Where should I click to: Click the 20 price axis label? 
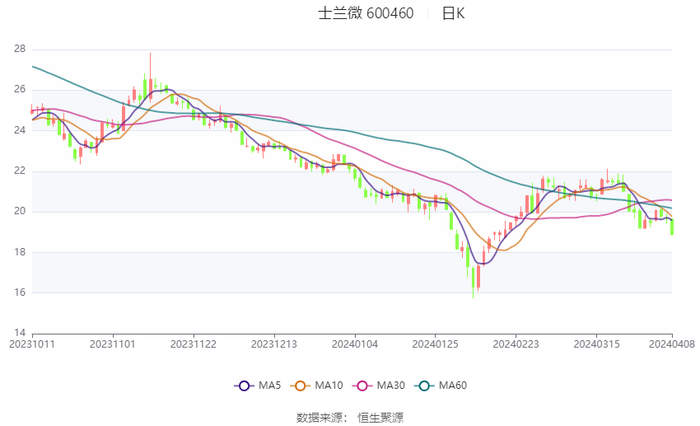[x=20, y=211]
